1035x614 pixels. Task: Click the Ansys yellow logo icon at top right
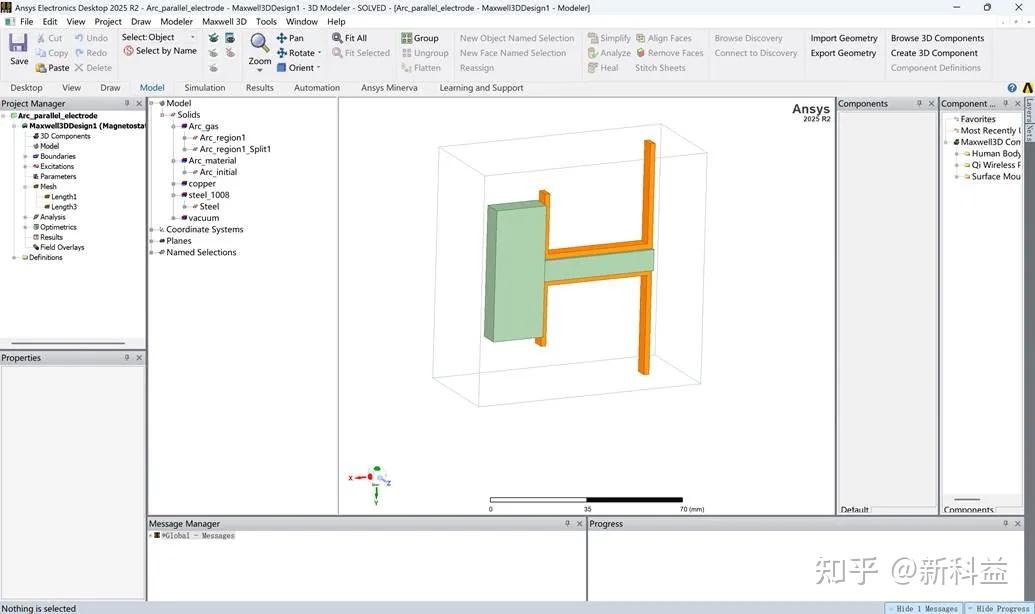click(x=1028, y=88)
